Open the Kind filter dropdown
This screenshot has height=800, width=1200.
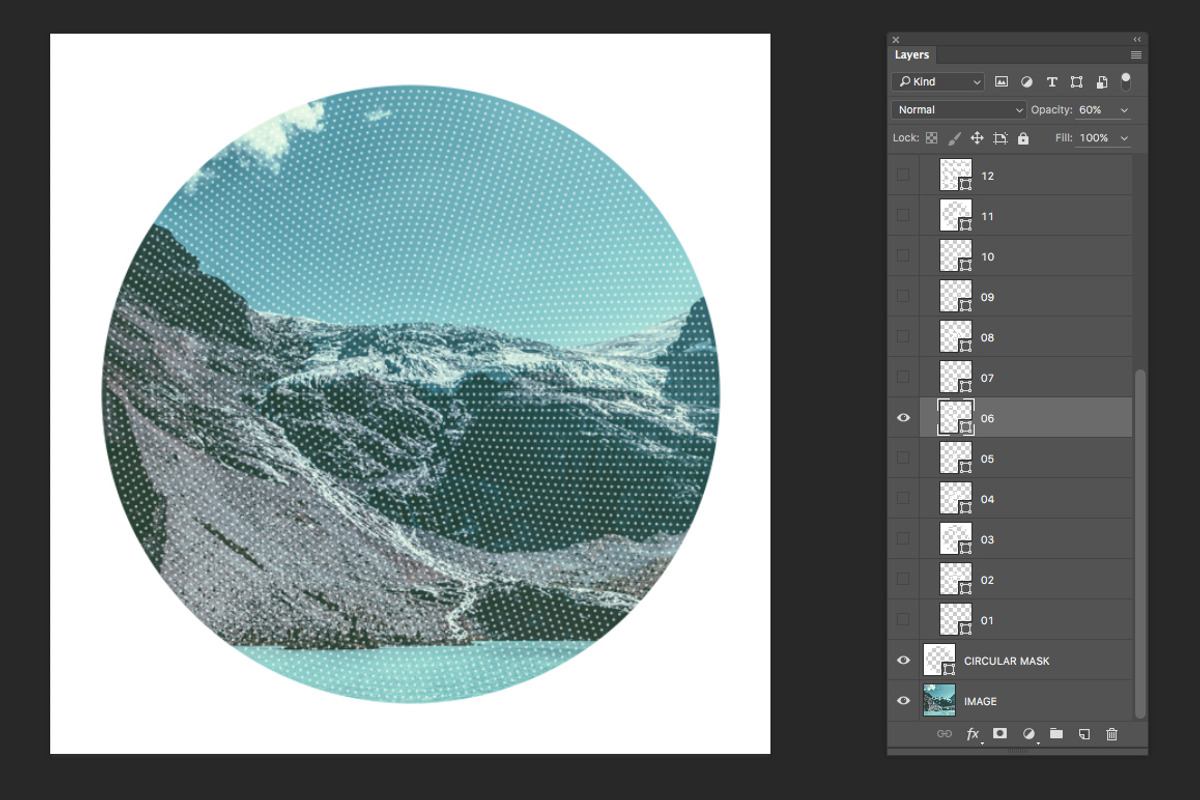pos(937,81)
